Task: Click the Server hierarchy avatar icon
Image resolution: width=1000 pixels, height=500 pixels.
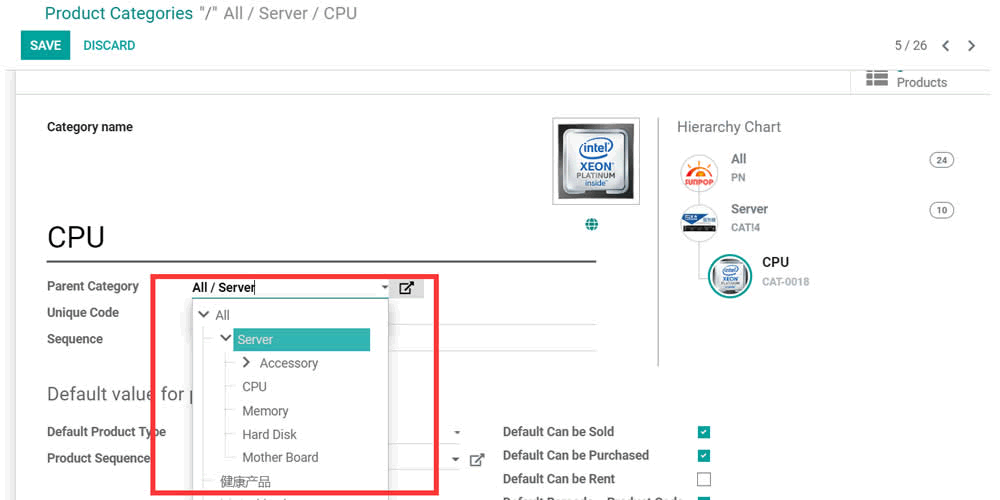Action: [x=699, y=221]
